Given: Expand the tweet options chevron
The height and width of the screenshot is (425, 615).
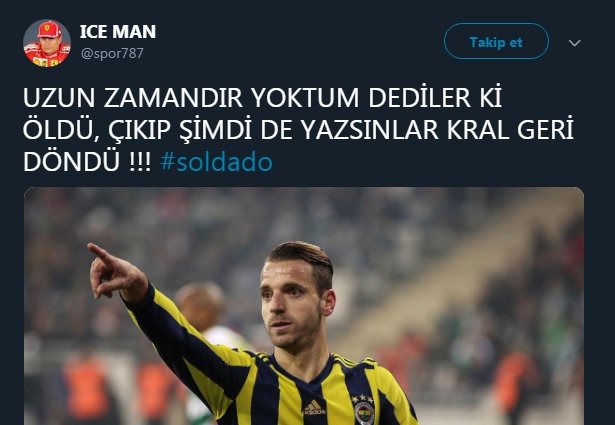Looking at the screenshot, I should coord(575,43).
